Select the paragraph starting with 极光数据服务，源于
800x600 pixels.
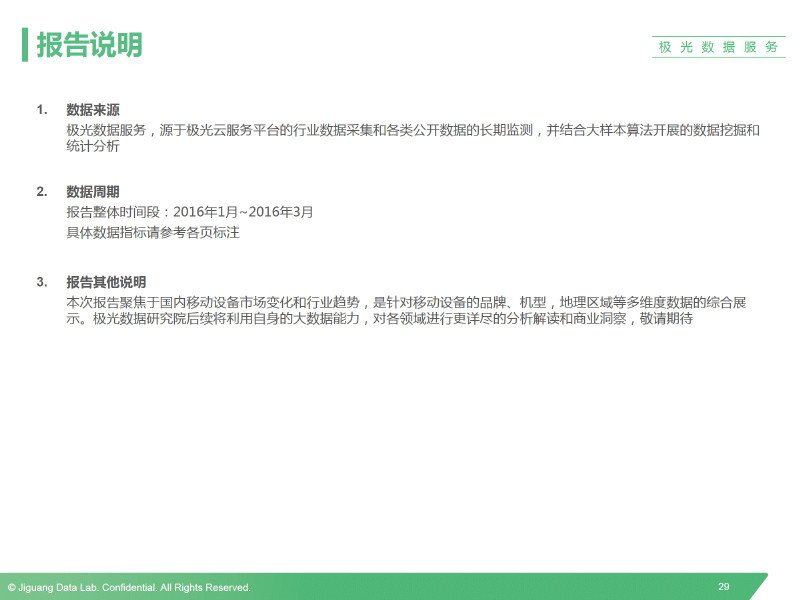tap(412, 130)
